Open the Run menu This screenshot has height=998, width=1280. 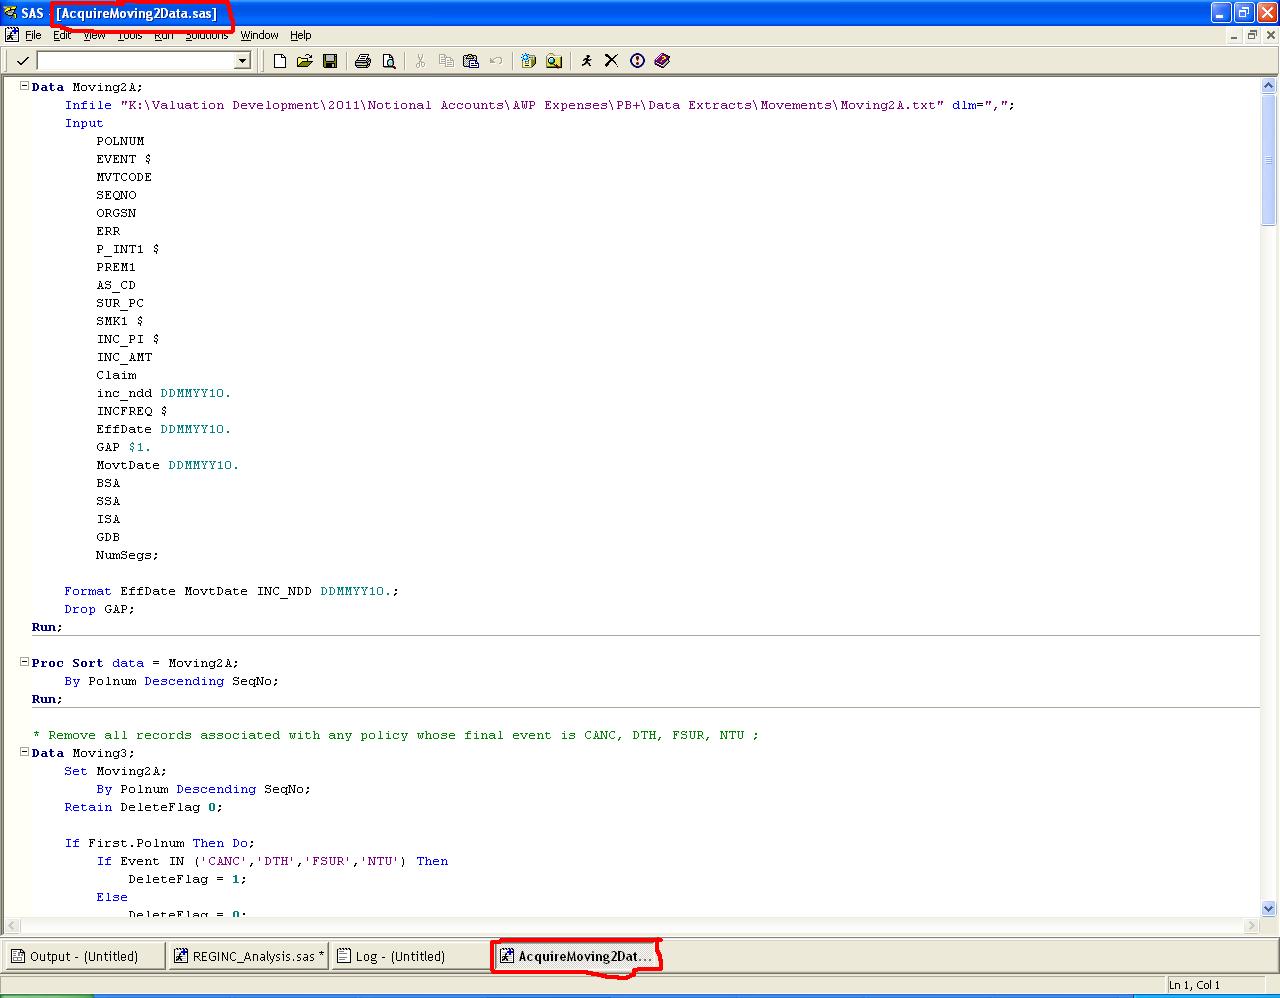[164, 35]
